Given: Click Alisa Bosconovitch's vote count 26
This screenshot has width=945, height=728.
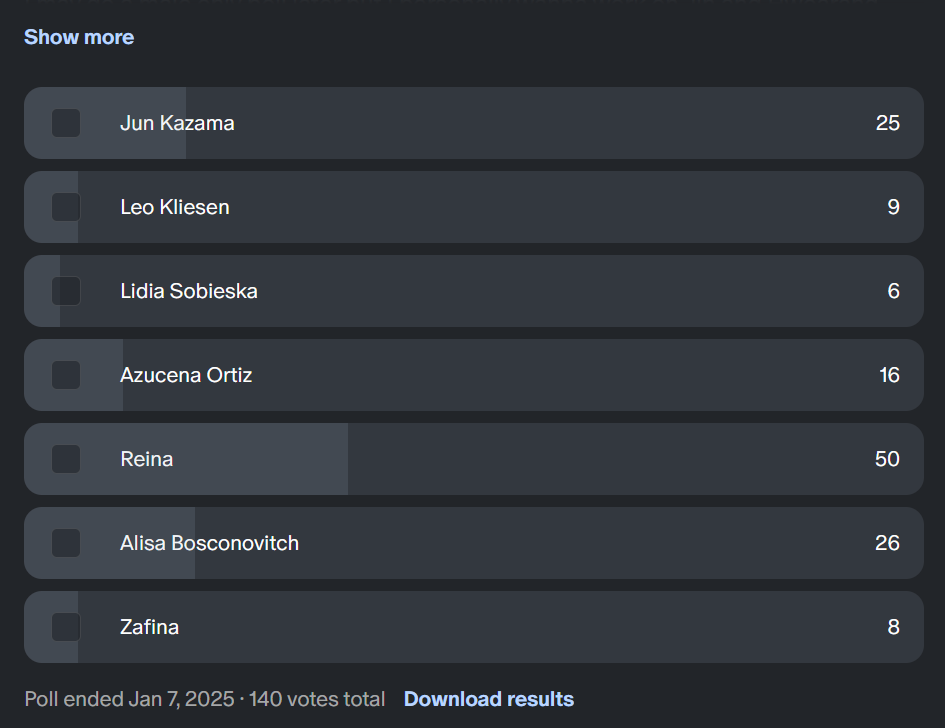Looking at the screenshot, I should click(x=887, y=543).
